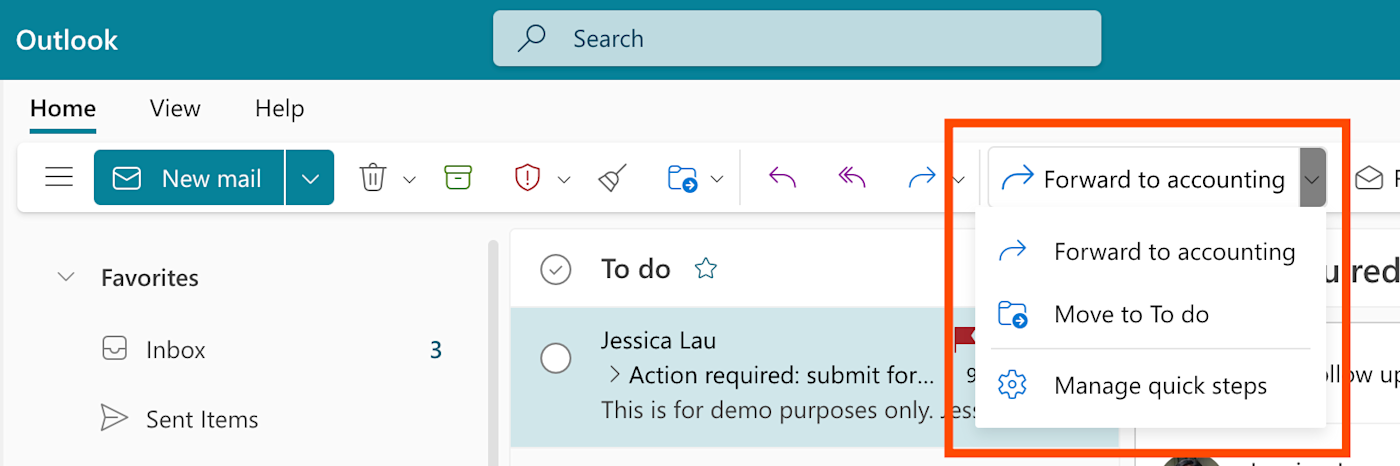Click the purple Reply all icon
The width and height of the screenshot is (1400, 466).
point(851,178)
